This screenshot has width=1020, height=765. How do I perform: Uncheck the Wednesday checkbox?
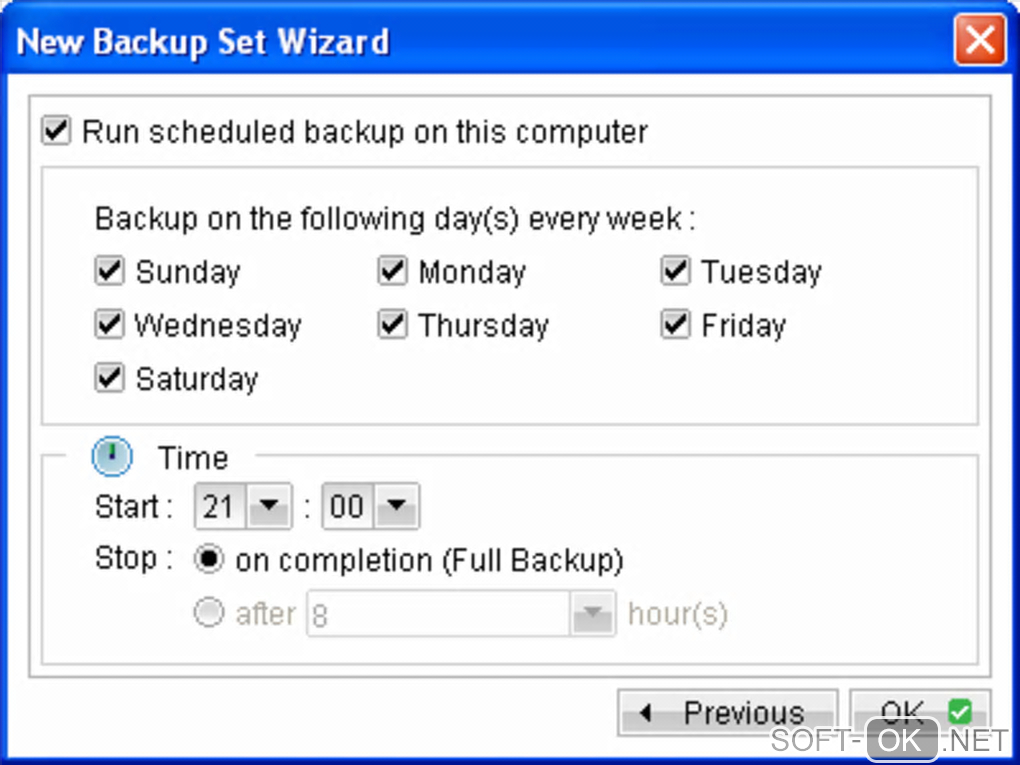[109, 325]
